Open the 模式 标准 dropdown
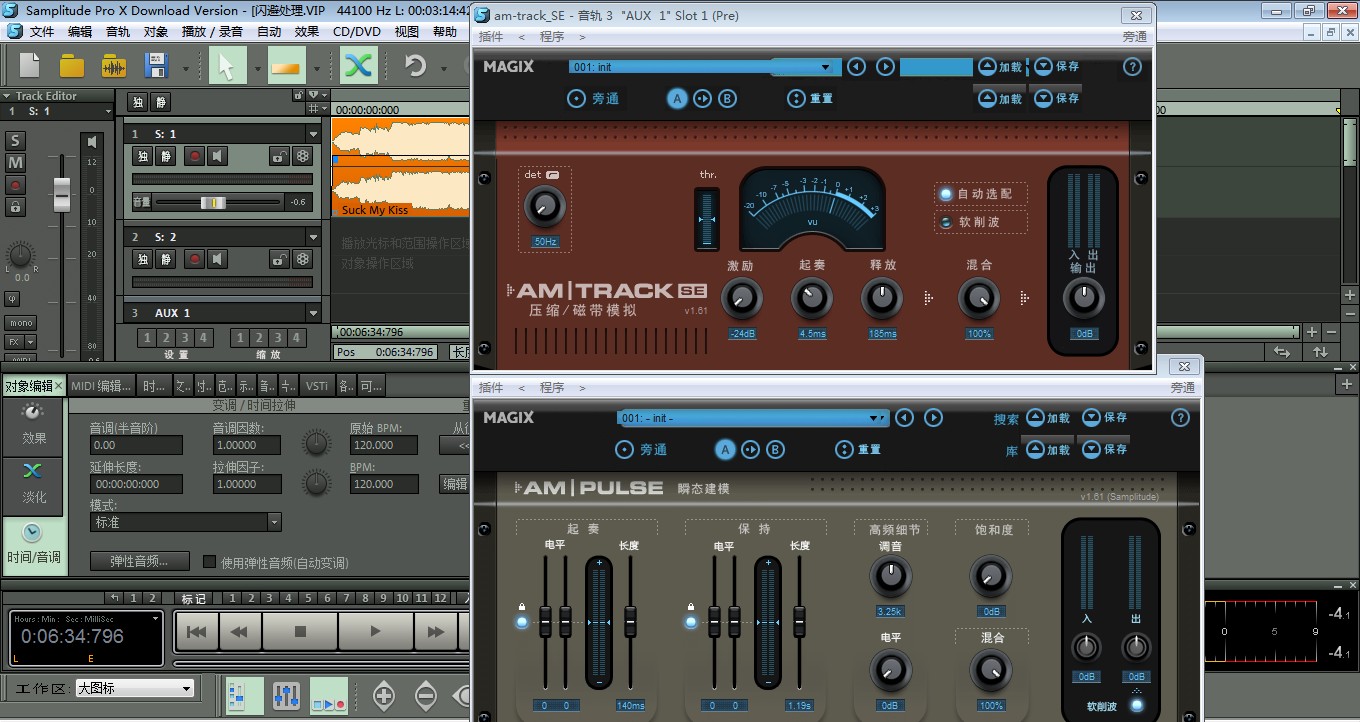Viewport: 1360px width, 722px height. click(186, 522)
